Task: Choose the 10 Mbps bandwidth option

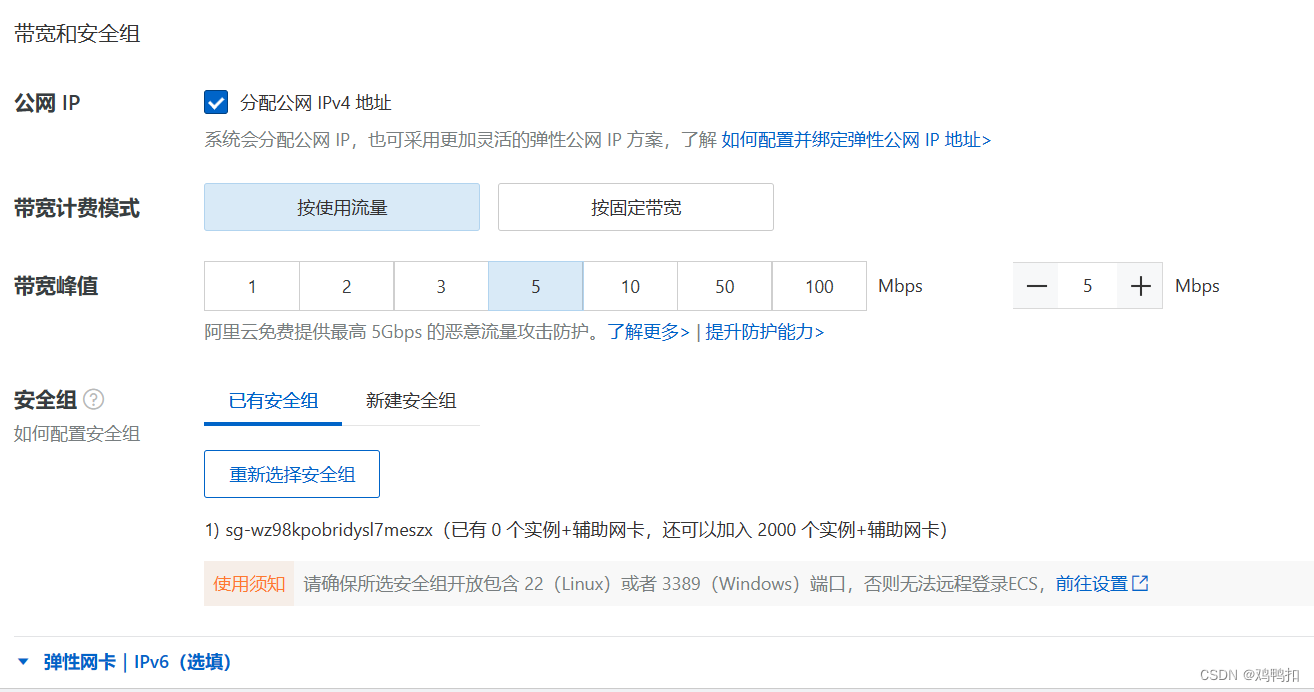Action: [x=630, y=286]
